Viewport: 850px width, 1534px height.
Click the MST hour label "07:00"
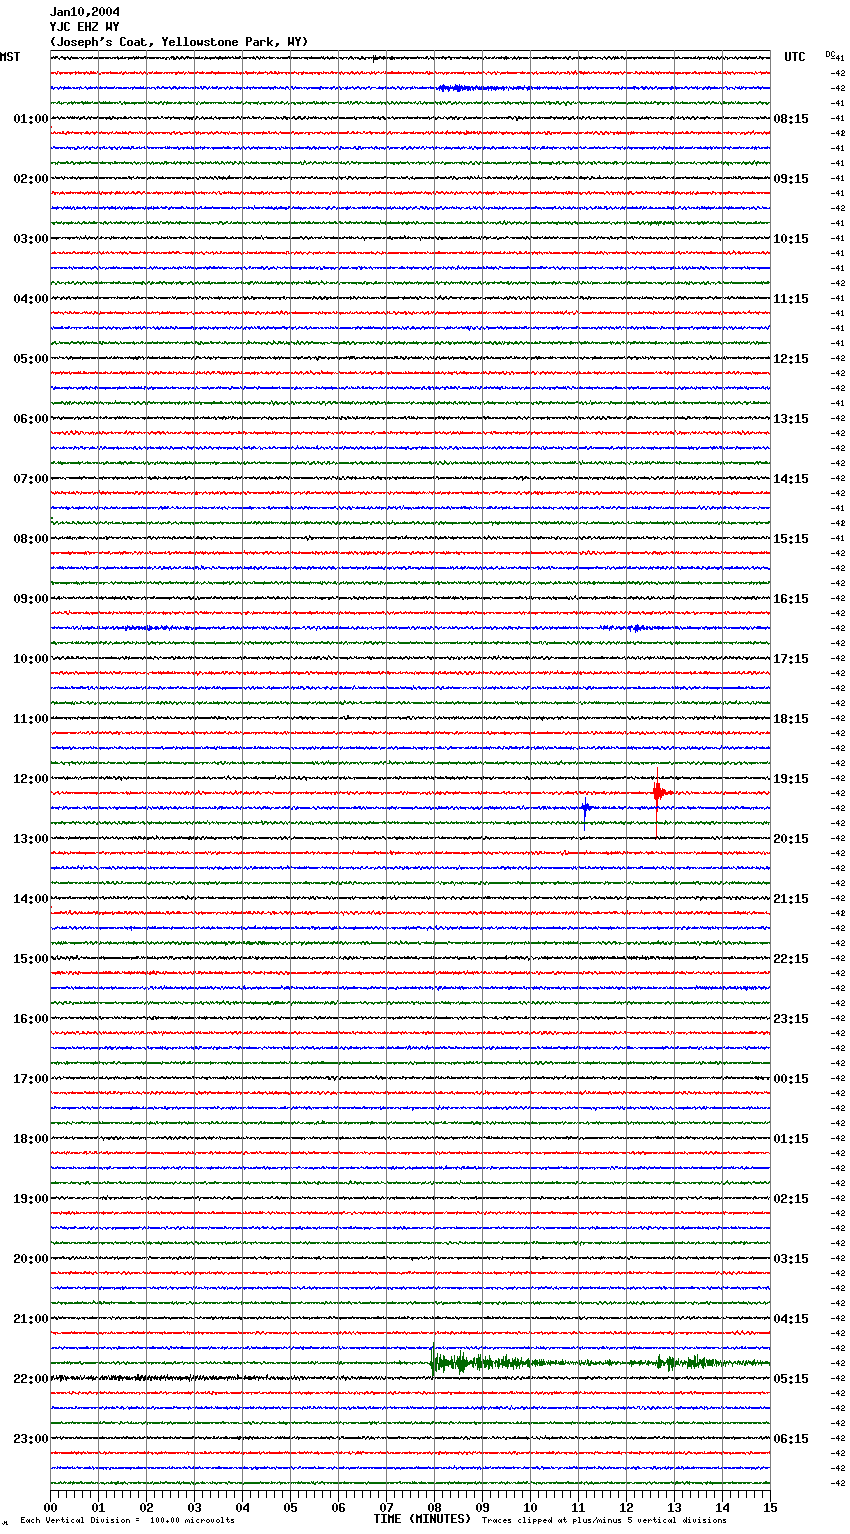[31, 479]
